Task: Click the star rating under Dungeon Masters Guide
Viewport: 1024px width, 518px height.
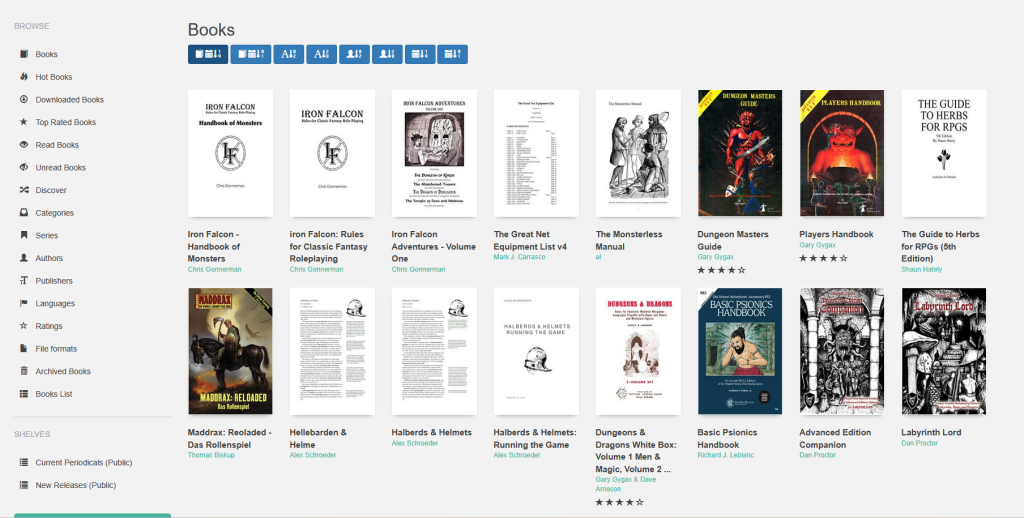Action: tap(721, 269)
